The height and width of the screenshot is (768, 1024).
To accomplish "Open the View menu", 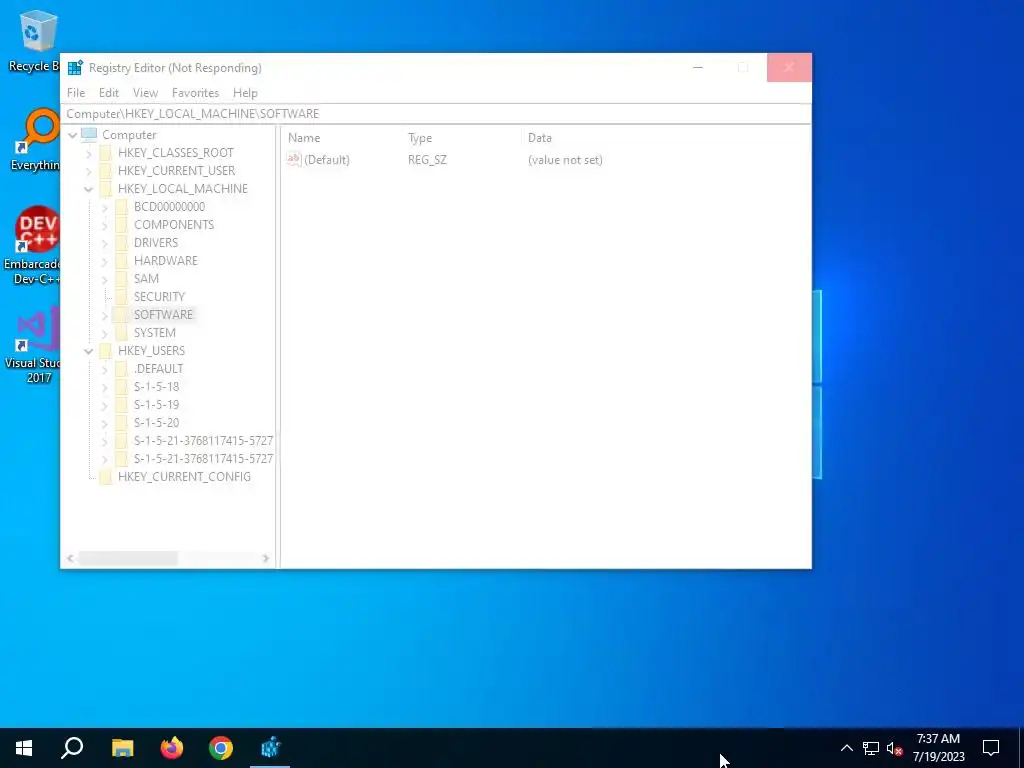I will point(145,93).
